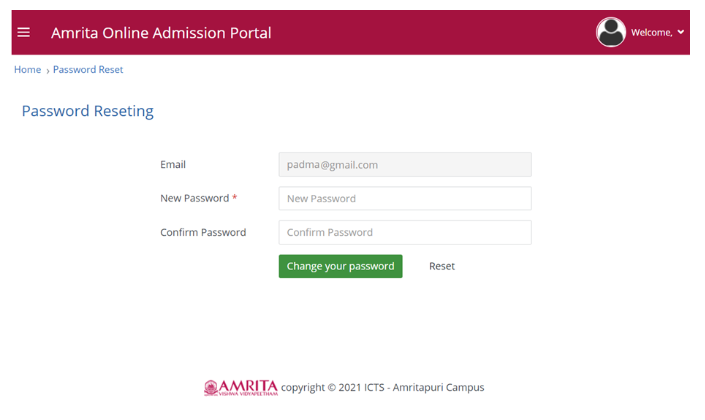Click the Amrita logo in footer
705x420 pixels.
[240, 387]
